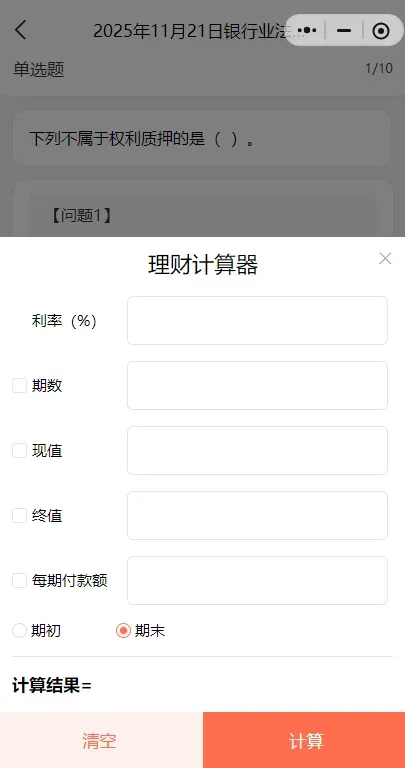
Task: Tap the question text 下列不属于权利质押的是
Action: [x=117, y=139]
